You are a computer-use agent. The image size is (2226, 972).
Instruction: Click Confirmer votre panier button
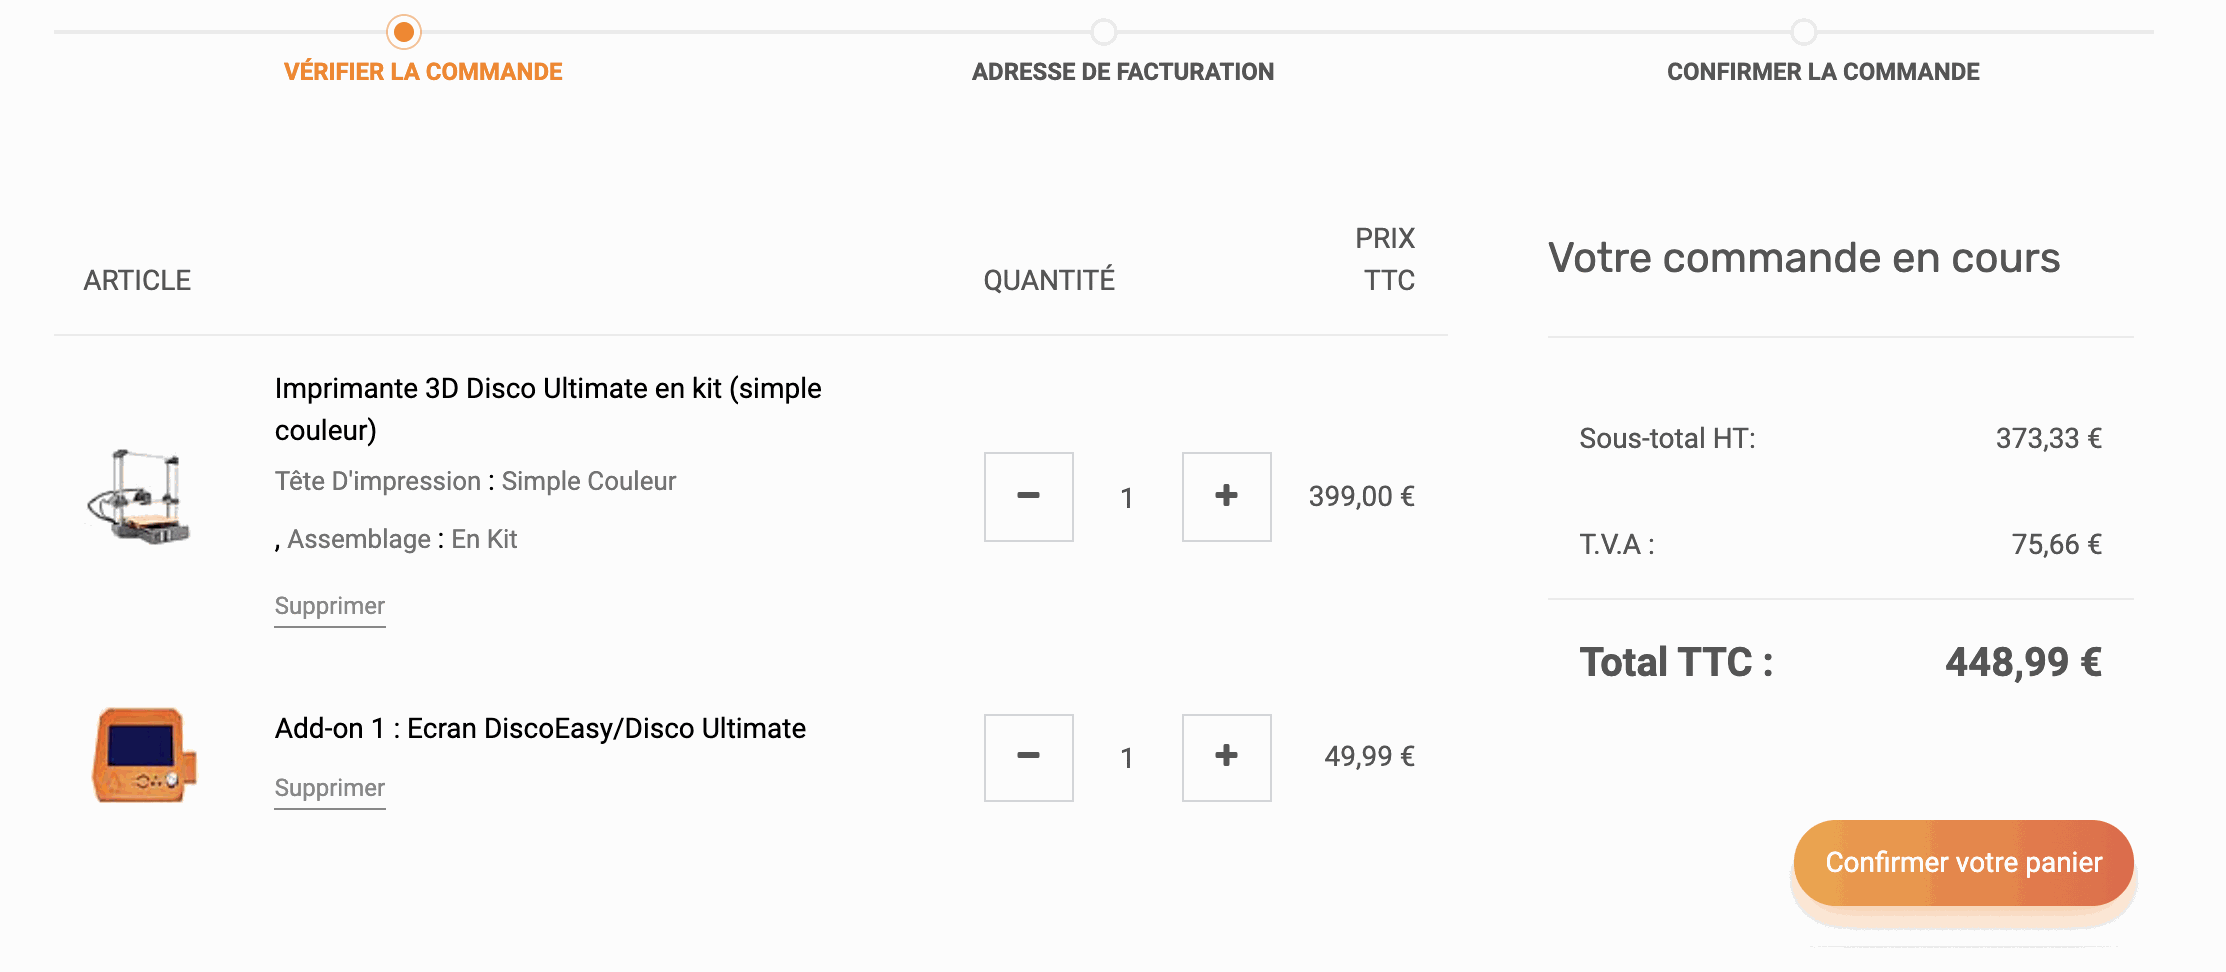pos(1963,863)
